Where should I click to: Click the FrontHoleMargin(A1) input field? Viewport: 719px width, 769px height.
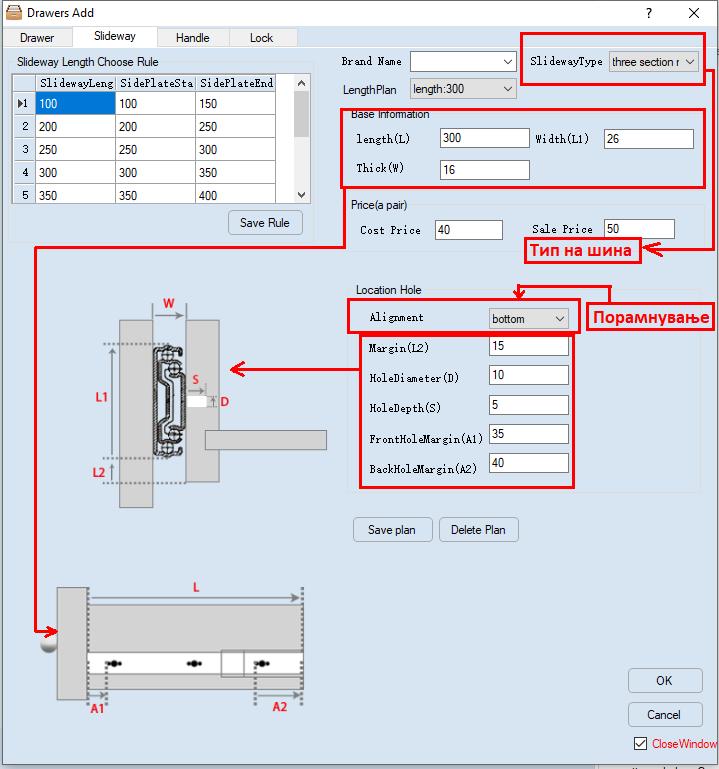(x=529, y=434)
